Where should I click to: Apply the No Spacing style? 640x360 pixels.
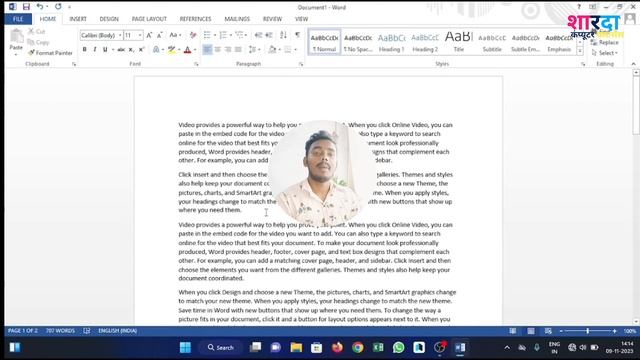point(358,42)
